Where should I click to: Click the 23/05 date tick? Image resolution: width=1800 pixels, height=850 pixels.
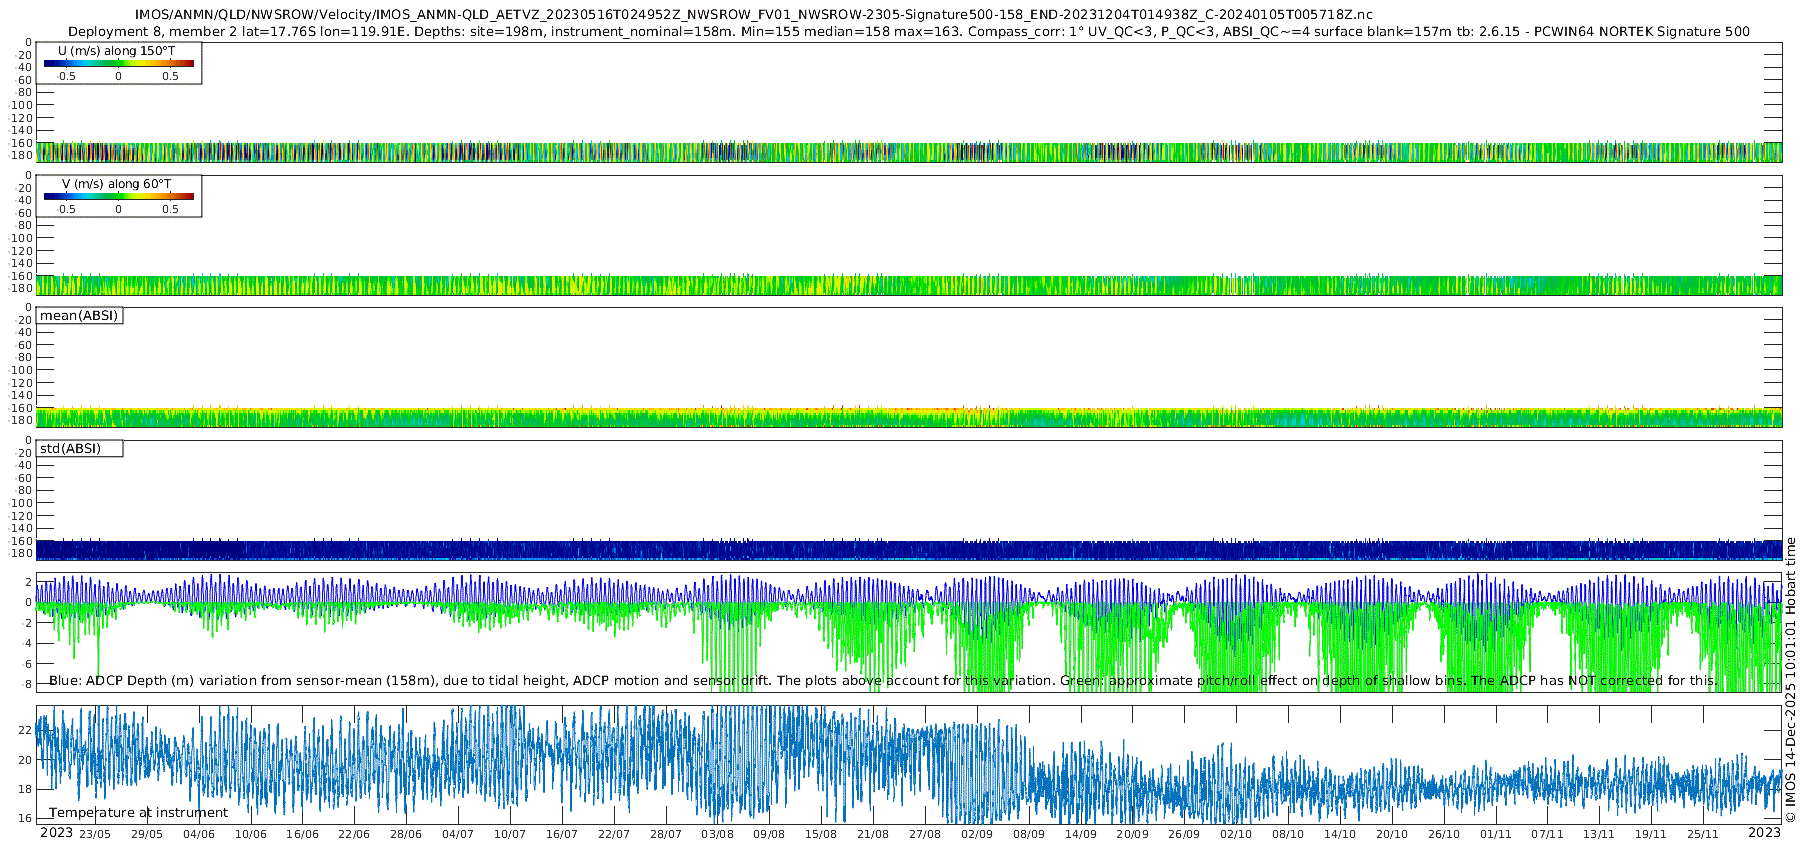[95, 834]
